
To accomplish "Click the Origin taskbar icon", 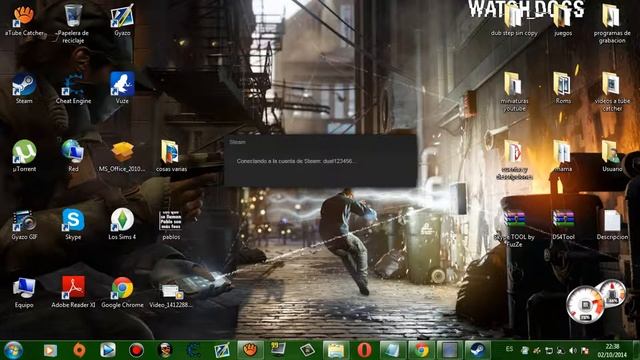I will pos(79,350).
